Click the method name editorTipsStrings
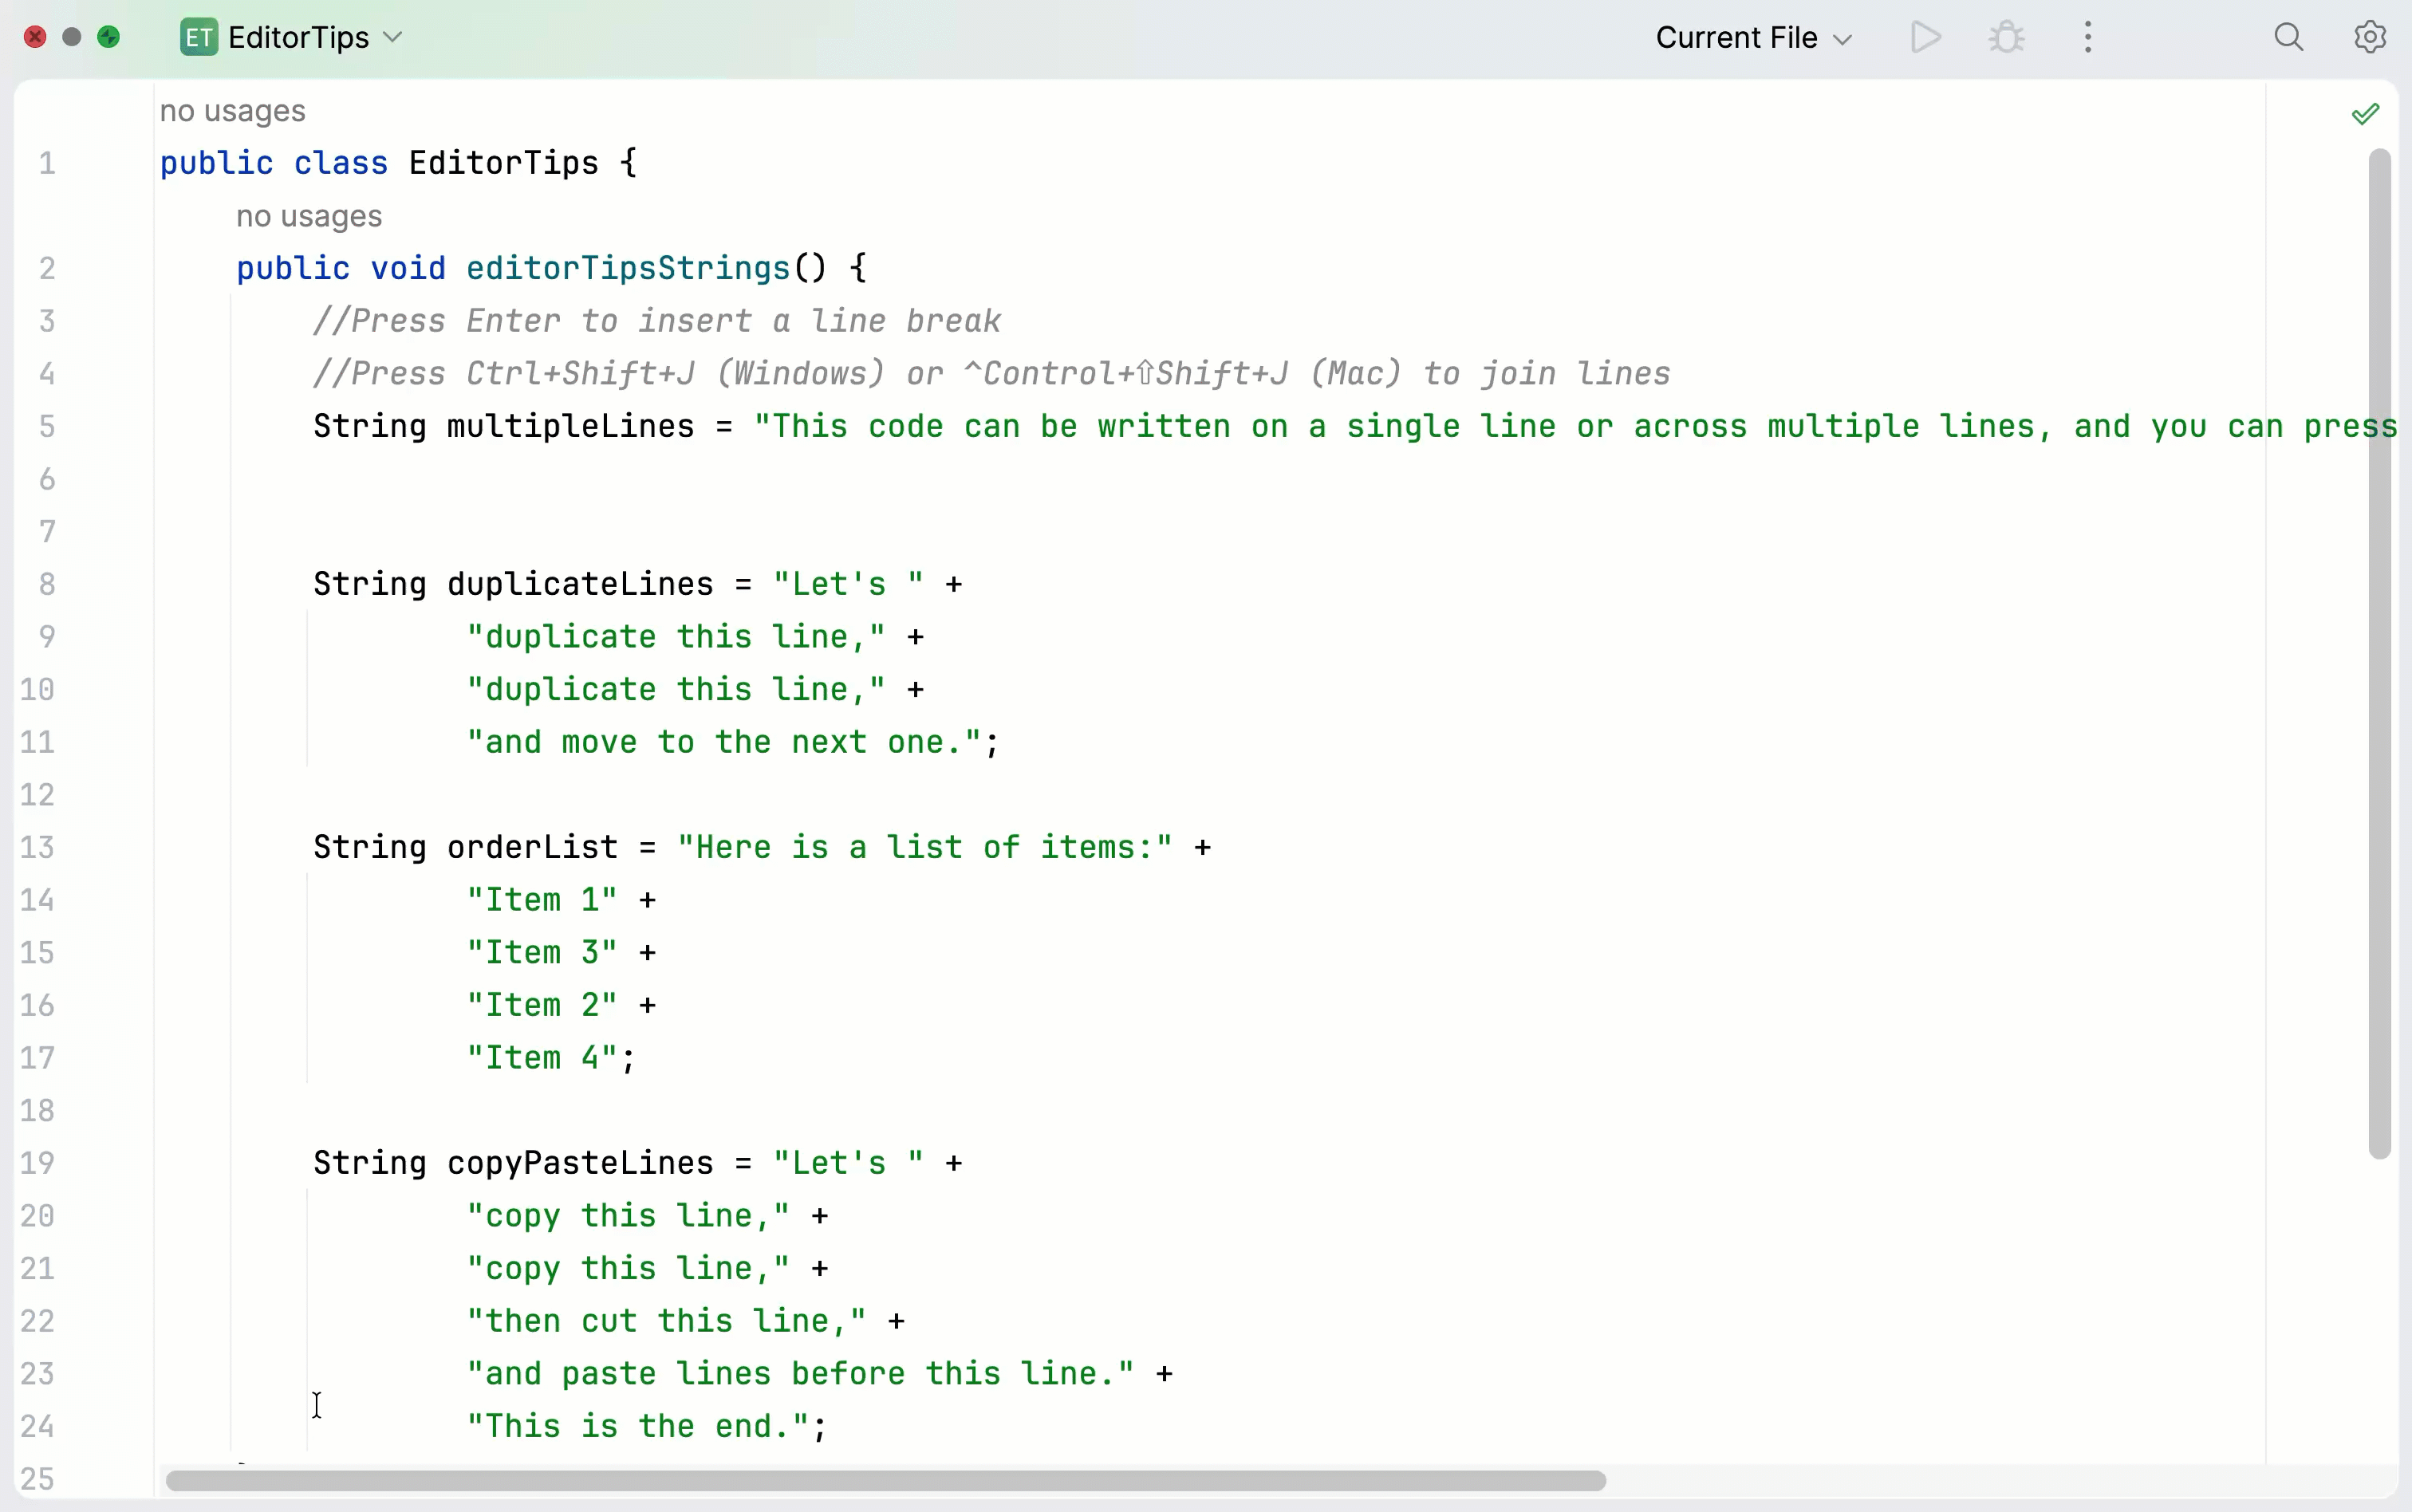This screenshot has width=2412, height=1512. [628, 268]
